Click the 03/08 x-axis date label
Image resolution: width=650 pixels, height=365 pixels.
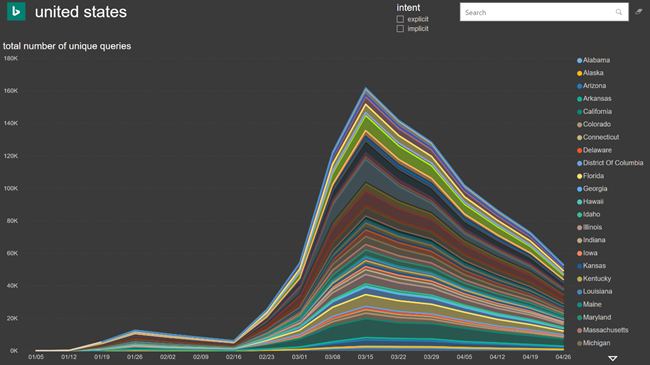coord(332,357)
